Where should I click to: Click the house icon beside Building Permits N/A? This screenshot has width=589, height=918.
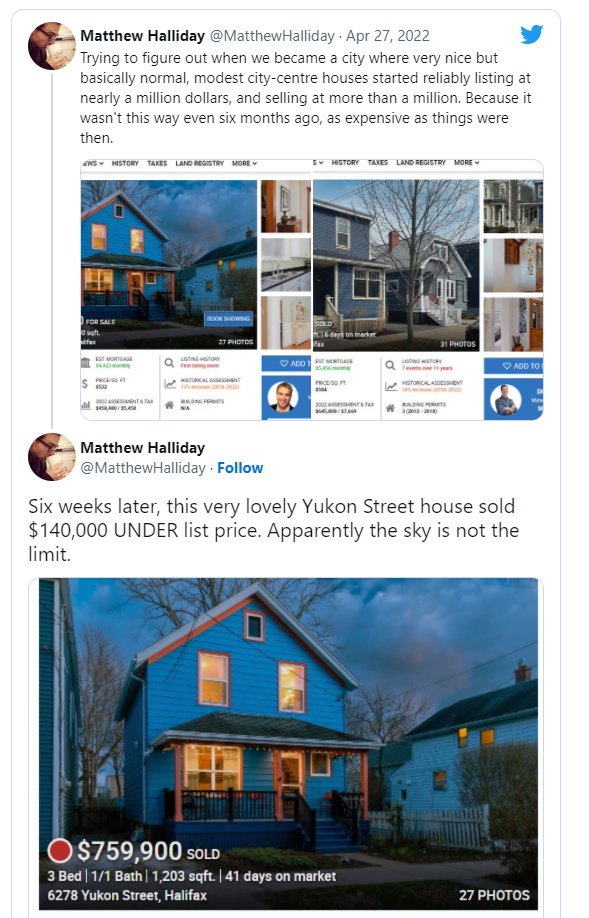point(169,405)
